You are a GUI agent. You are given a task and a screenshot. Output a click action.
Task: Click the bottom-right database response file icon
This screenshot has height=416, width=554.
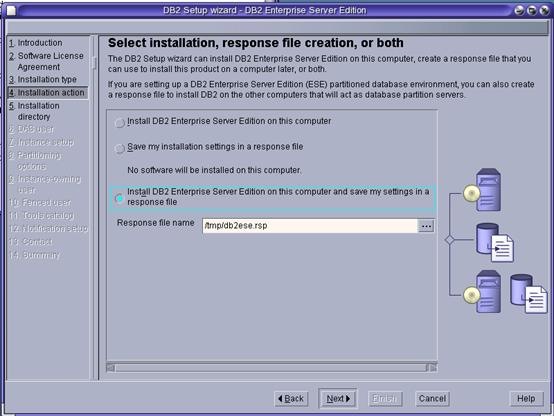point(529,294)
